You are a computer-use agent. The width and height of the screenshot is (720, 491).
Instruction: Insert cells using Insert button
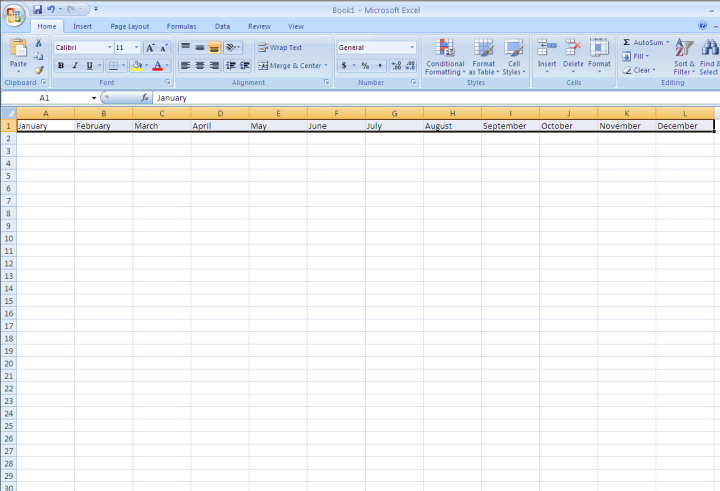547,56
